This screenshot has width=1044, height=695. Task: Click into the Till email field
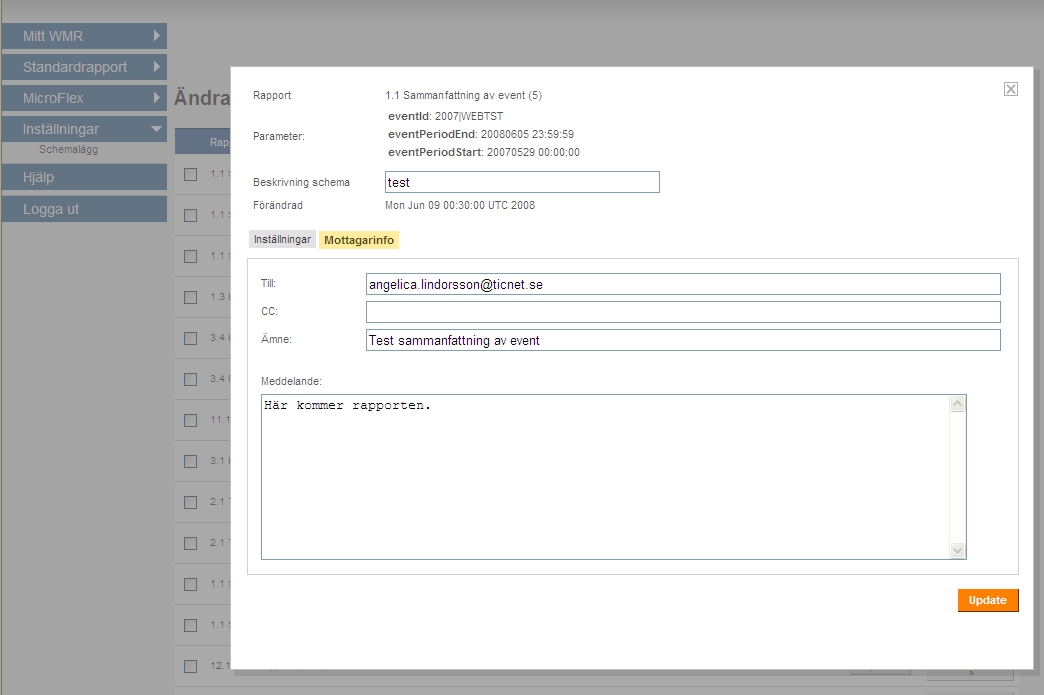683,284
